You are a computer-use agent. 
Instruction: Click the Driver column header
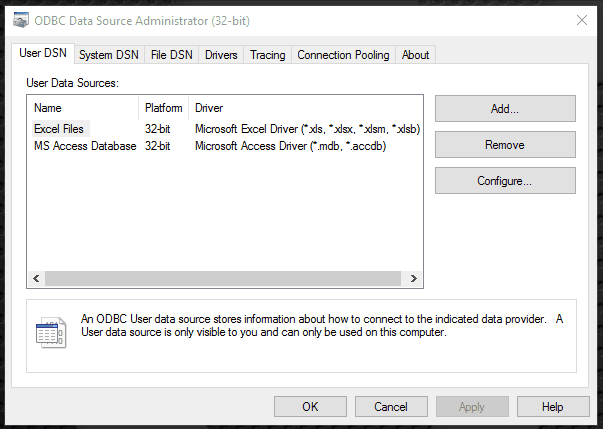point(306,108)
